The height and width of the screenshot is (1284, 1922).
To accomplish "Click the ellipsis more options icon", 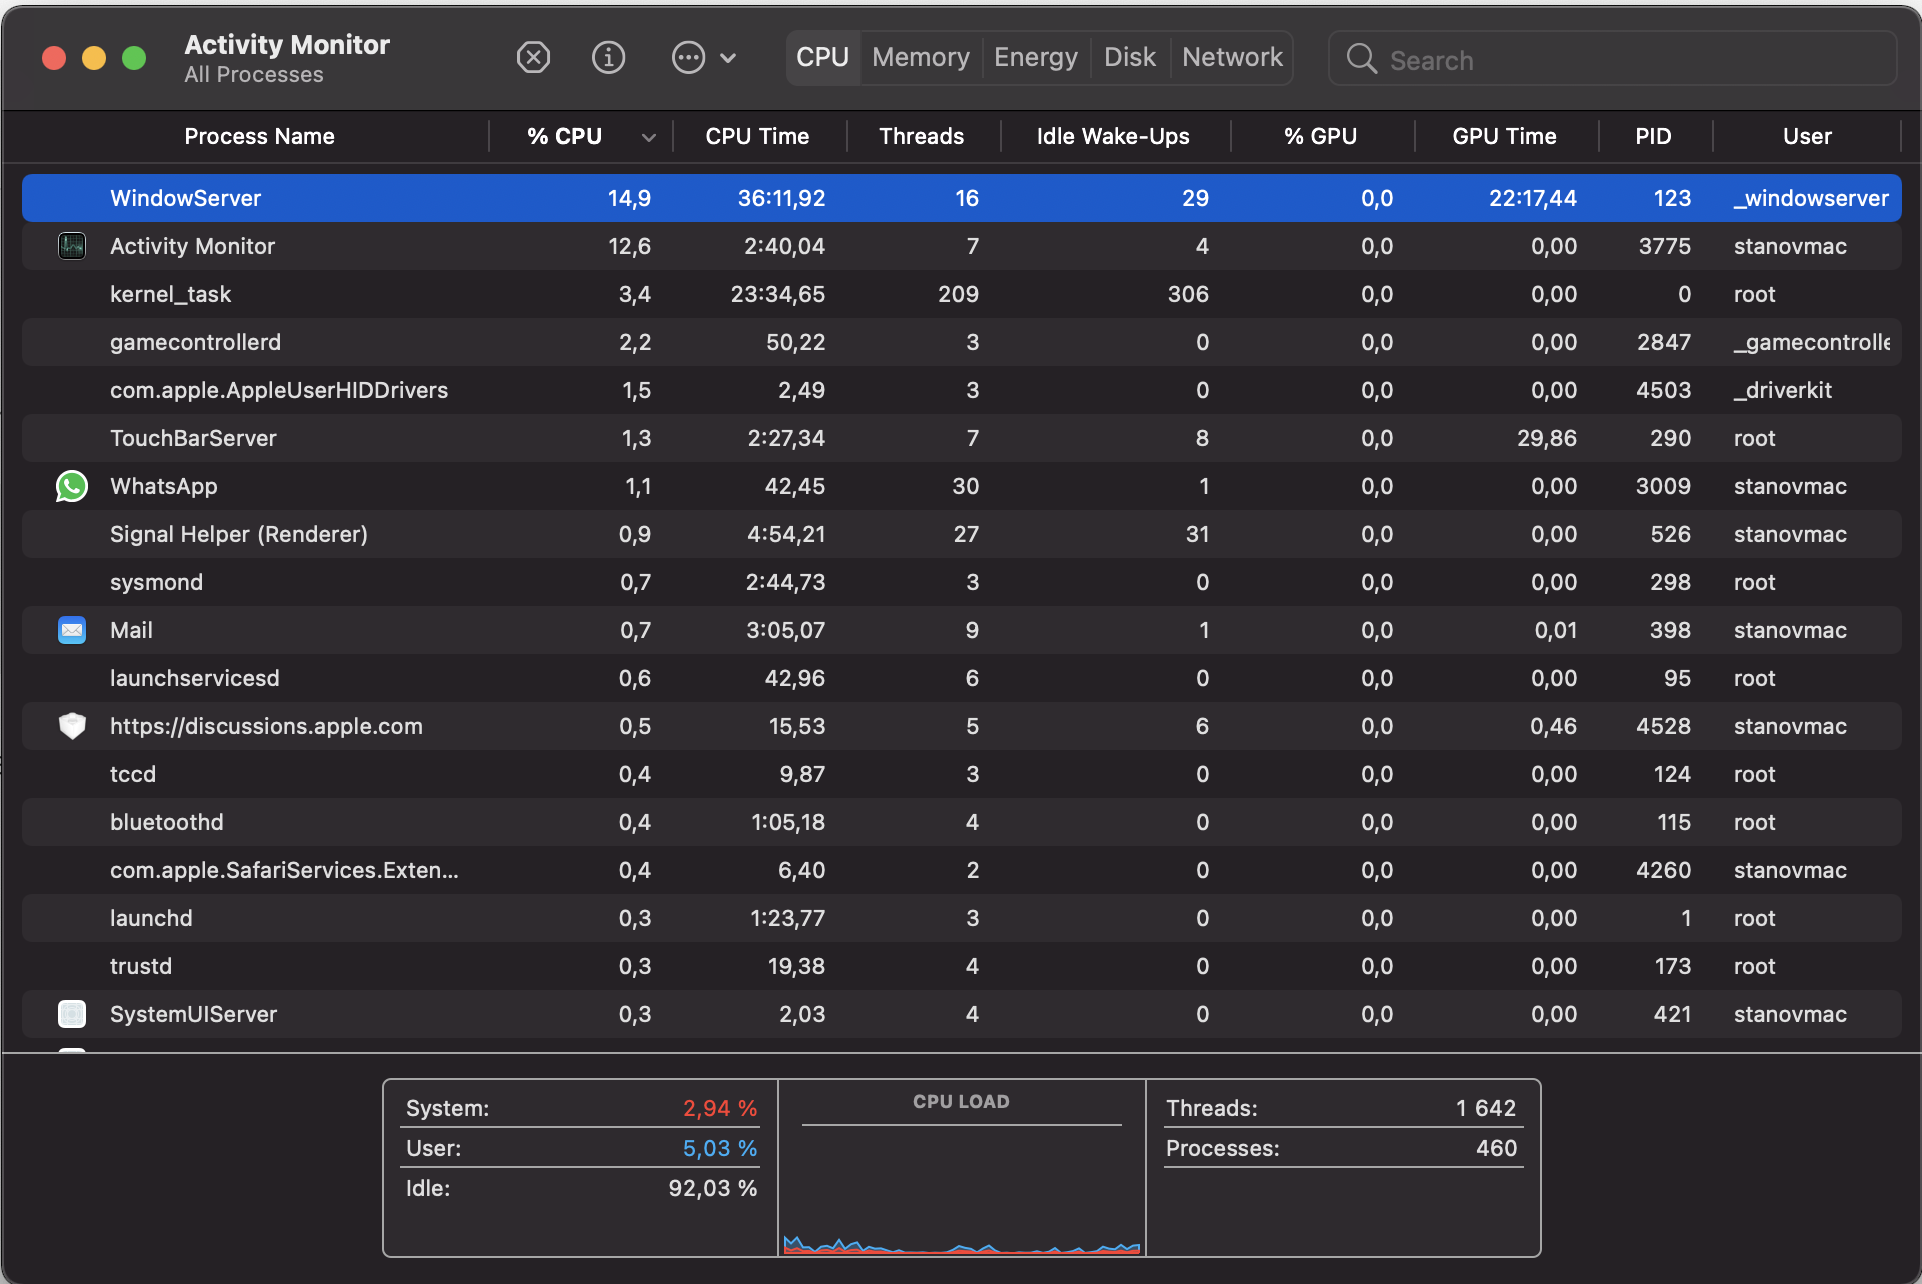I will pyautogui.click(x=688, y=58).
